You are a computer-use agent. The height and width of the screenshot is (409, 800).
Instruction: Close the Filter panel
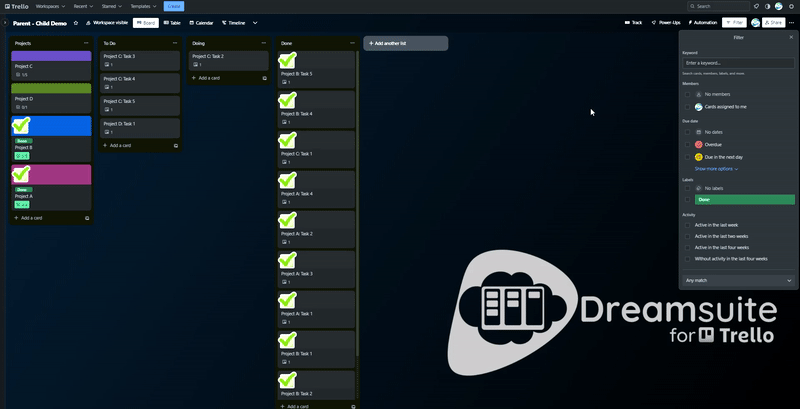tap(791, 38)
